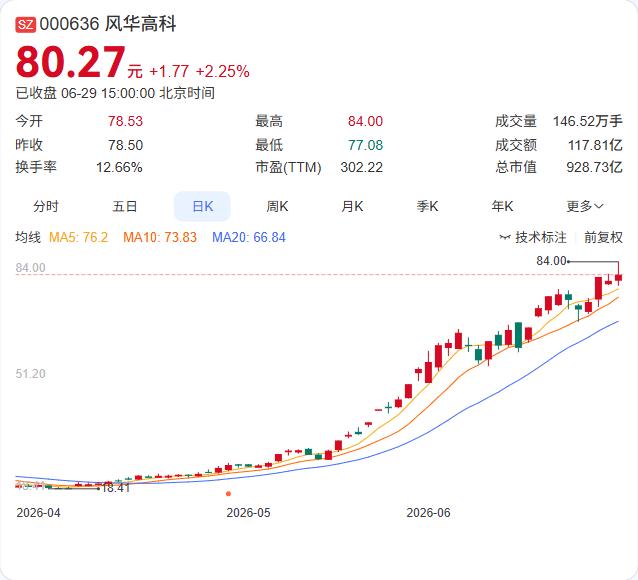Click the change amount +1.77
This screenshot has width=638, height=580.
click(x=169, y=72)
